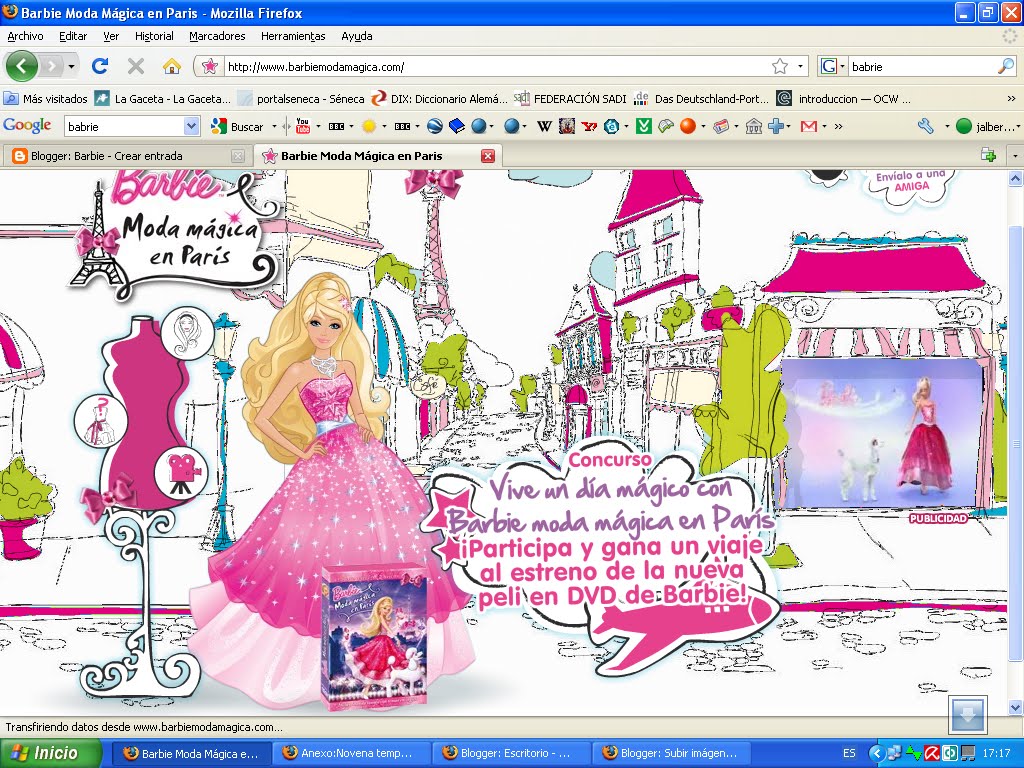The width and height of the screenshot is (1024, 768).
Task: Open the Herramientas menu
Action: pyautogui.click(x=293, y=36)
